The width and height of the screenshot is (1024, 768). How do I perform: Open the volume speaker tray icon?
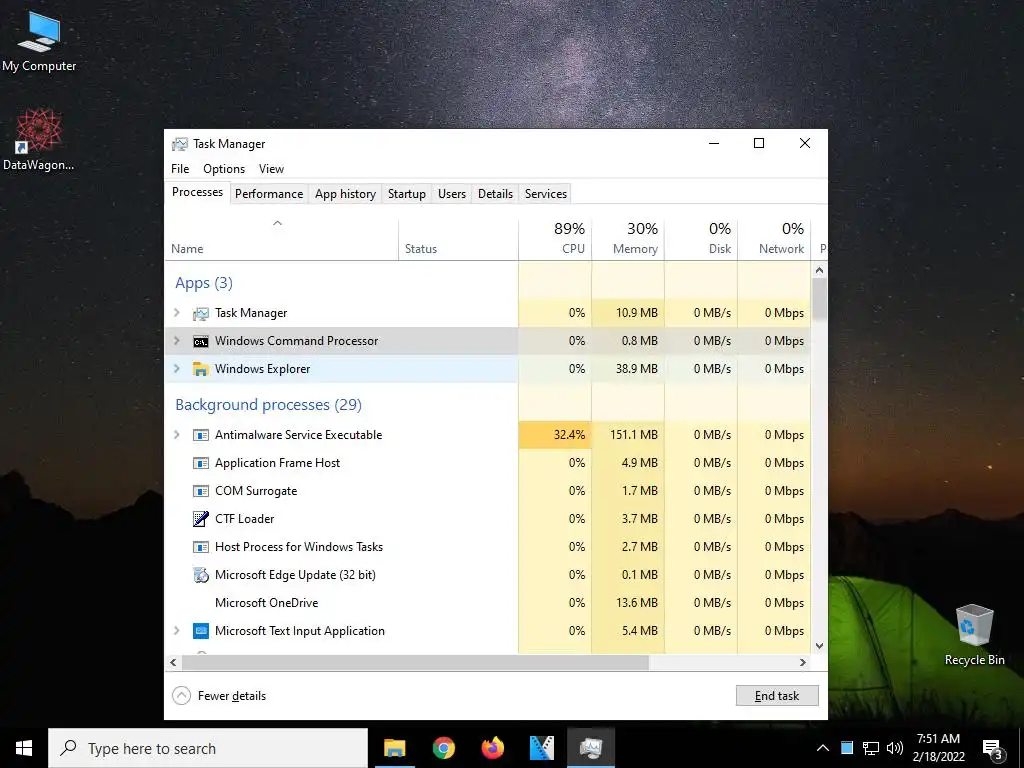point(895,748)
